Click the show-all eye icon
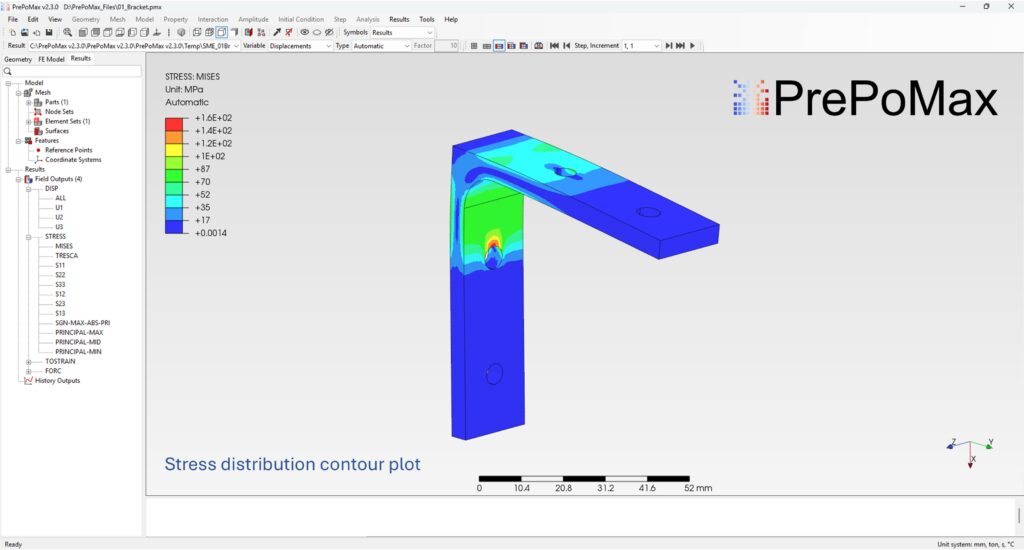The width and height of the screenshot is (1024, 550). pos(305,32)
